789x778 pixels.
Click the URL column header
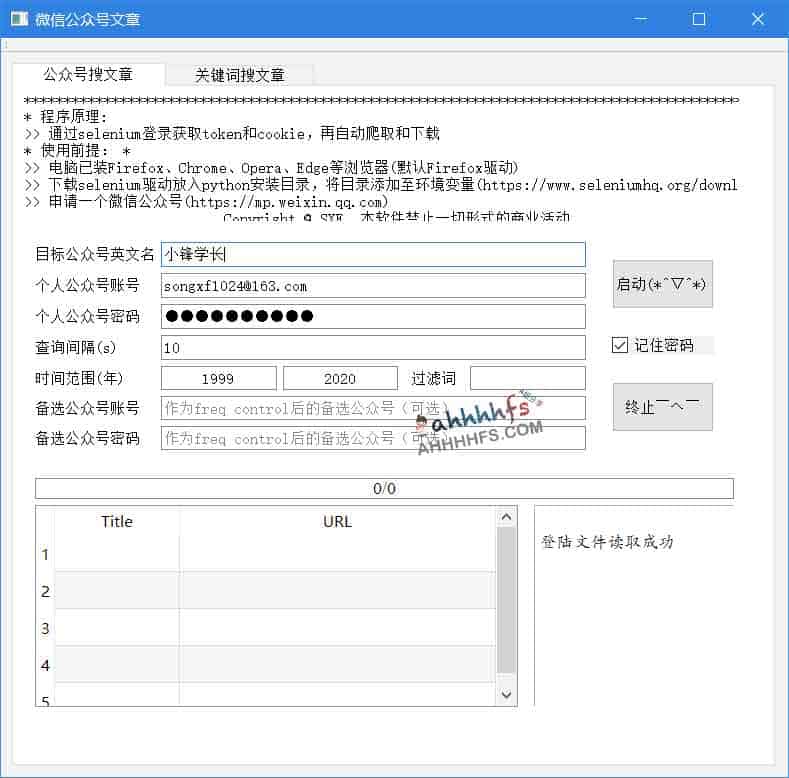pos(337,521)
